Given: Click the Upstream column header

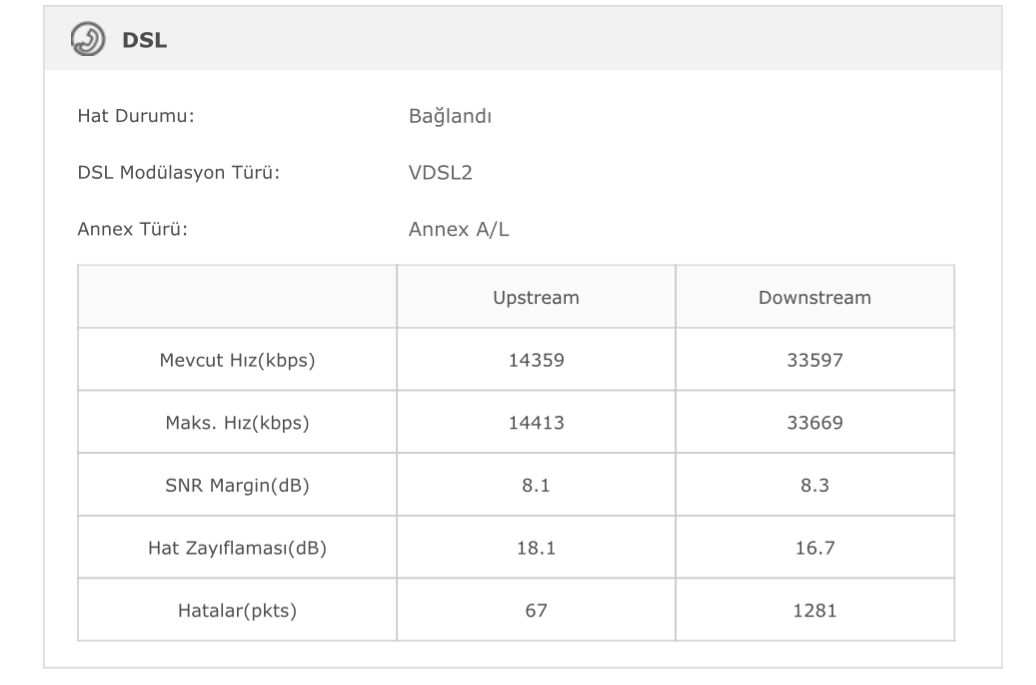Looking at the screenshot, I should point(535,297).
